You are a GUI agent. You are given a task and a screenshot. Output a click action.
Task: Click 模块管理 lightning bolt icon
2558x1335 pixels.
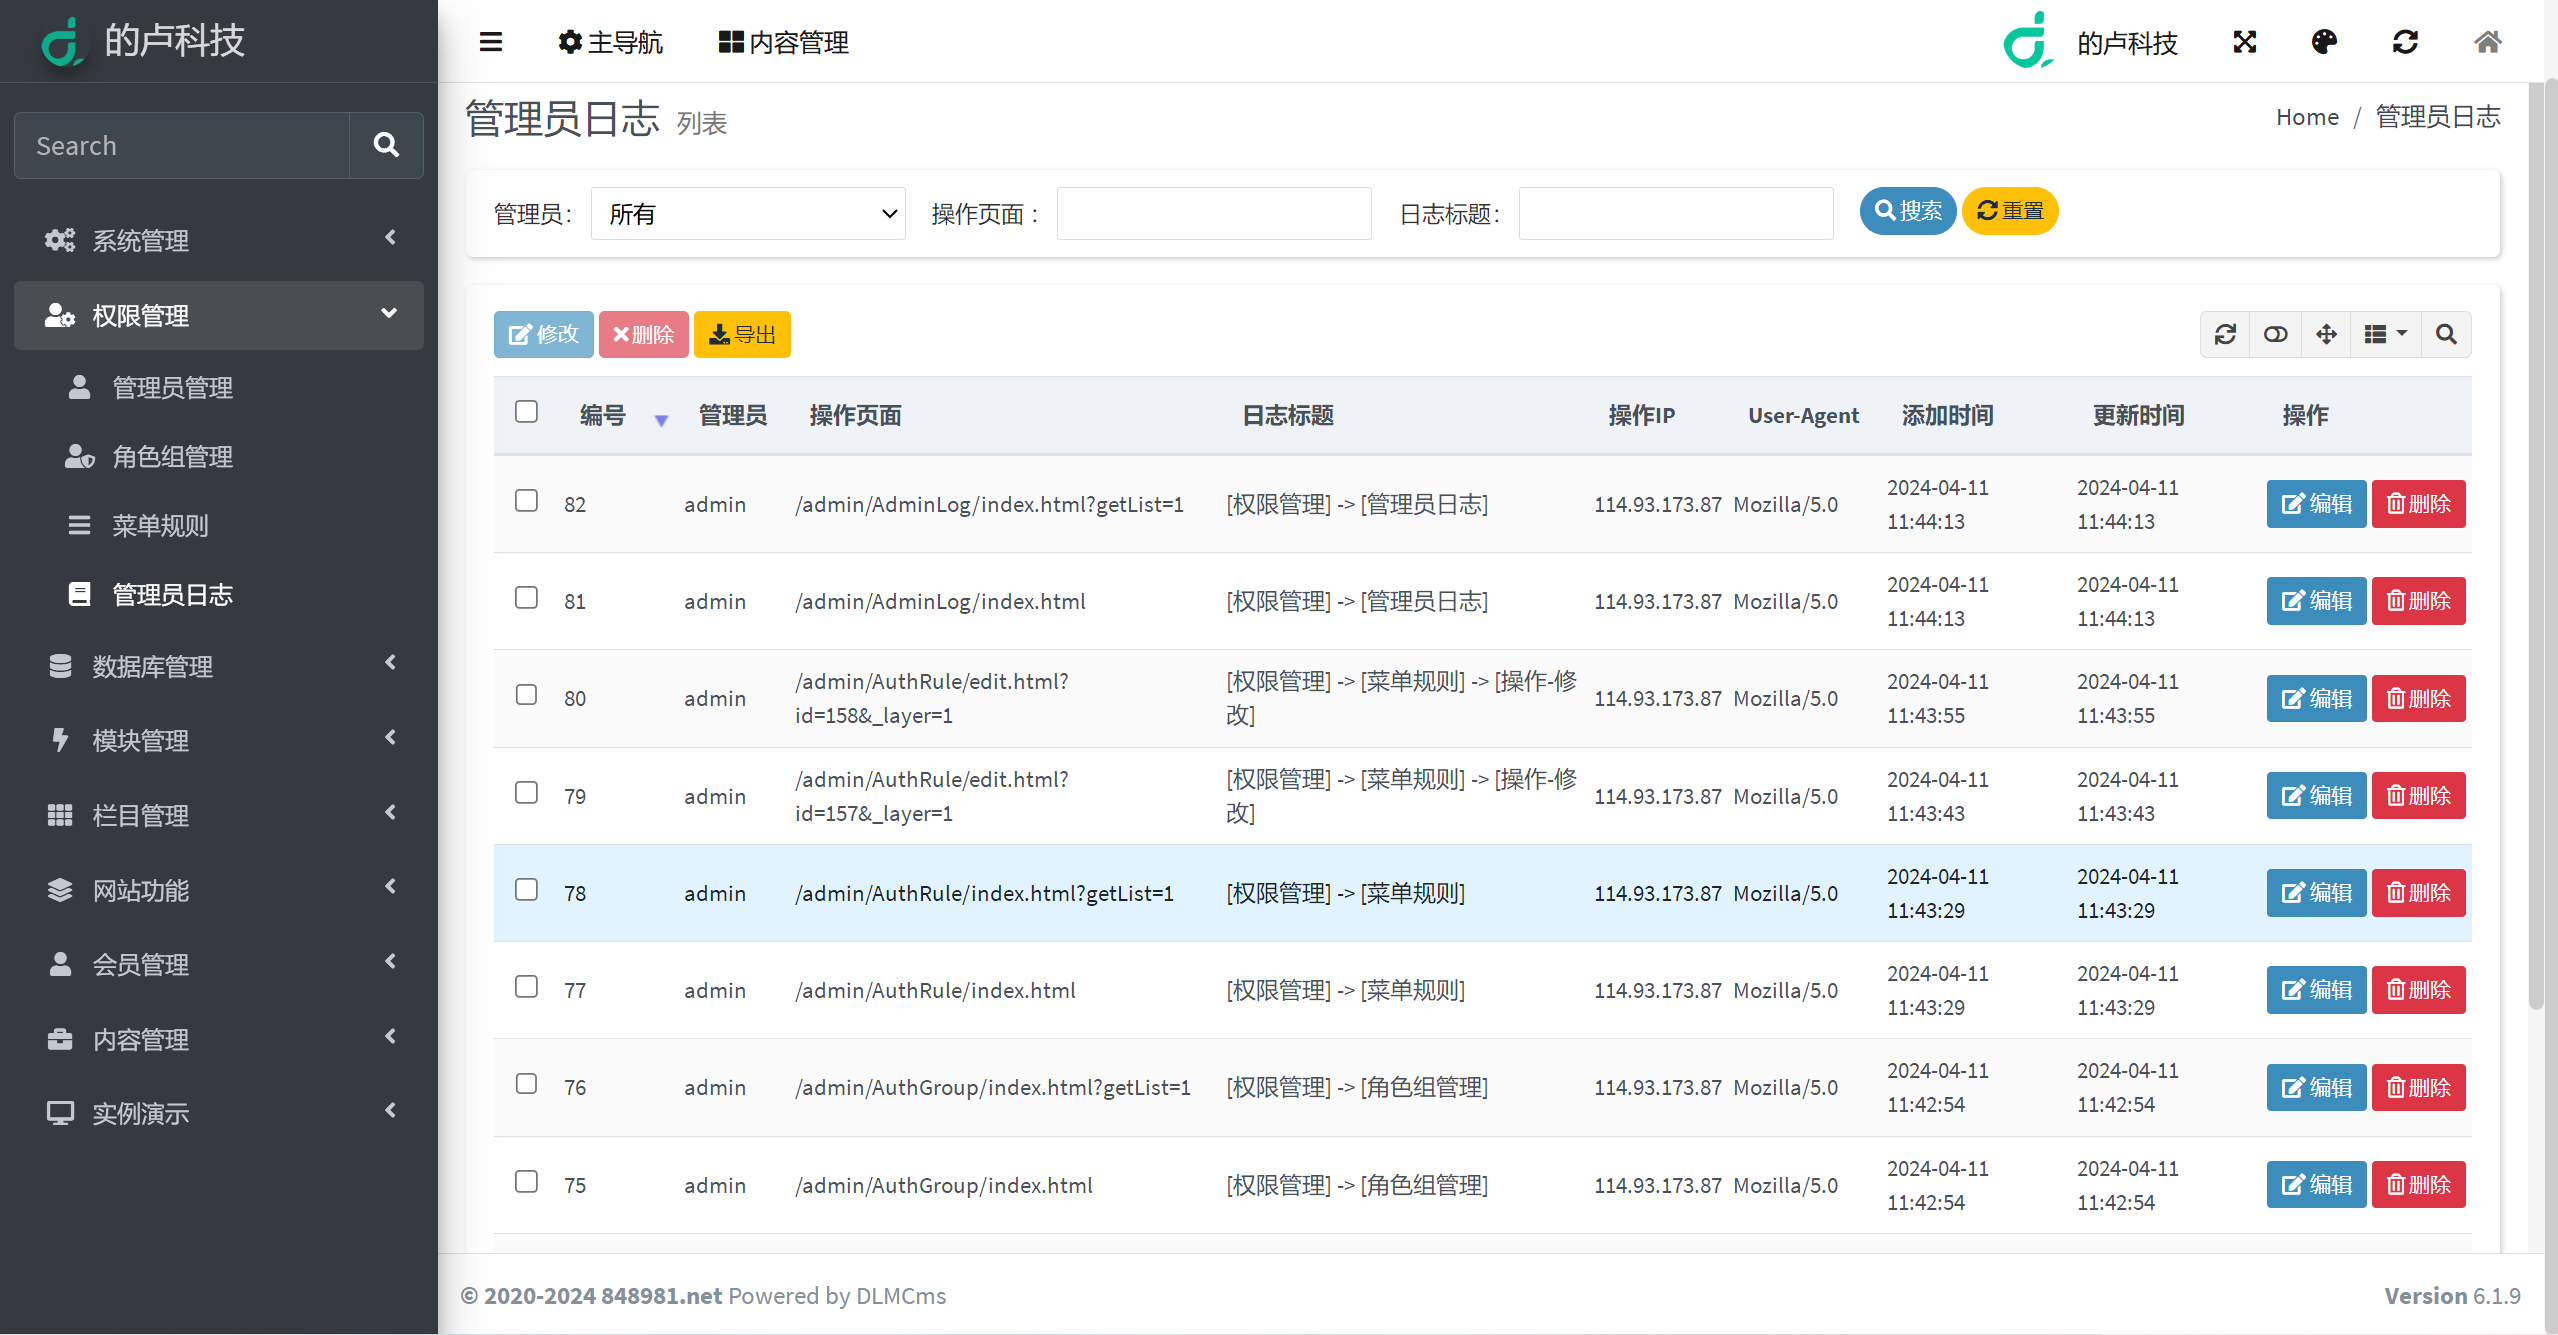click(60, 740)
